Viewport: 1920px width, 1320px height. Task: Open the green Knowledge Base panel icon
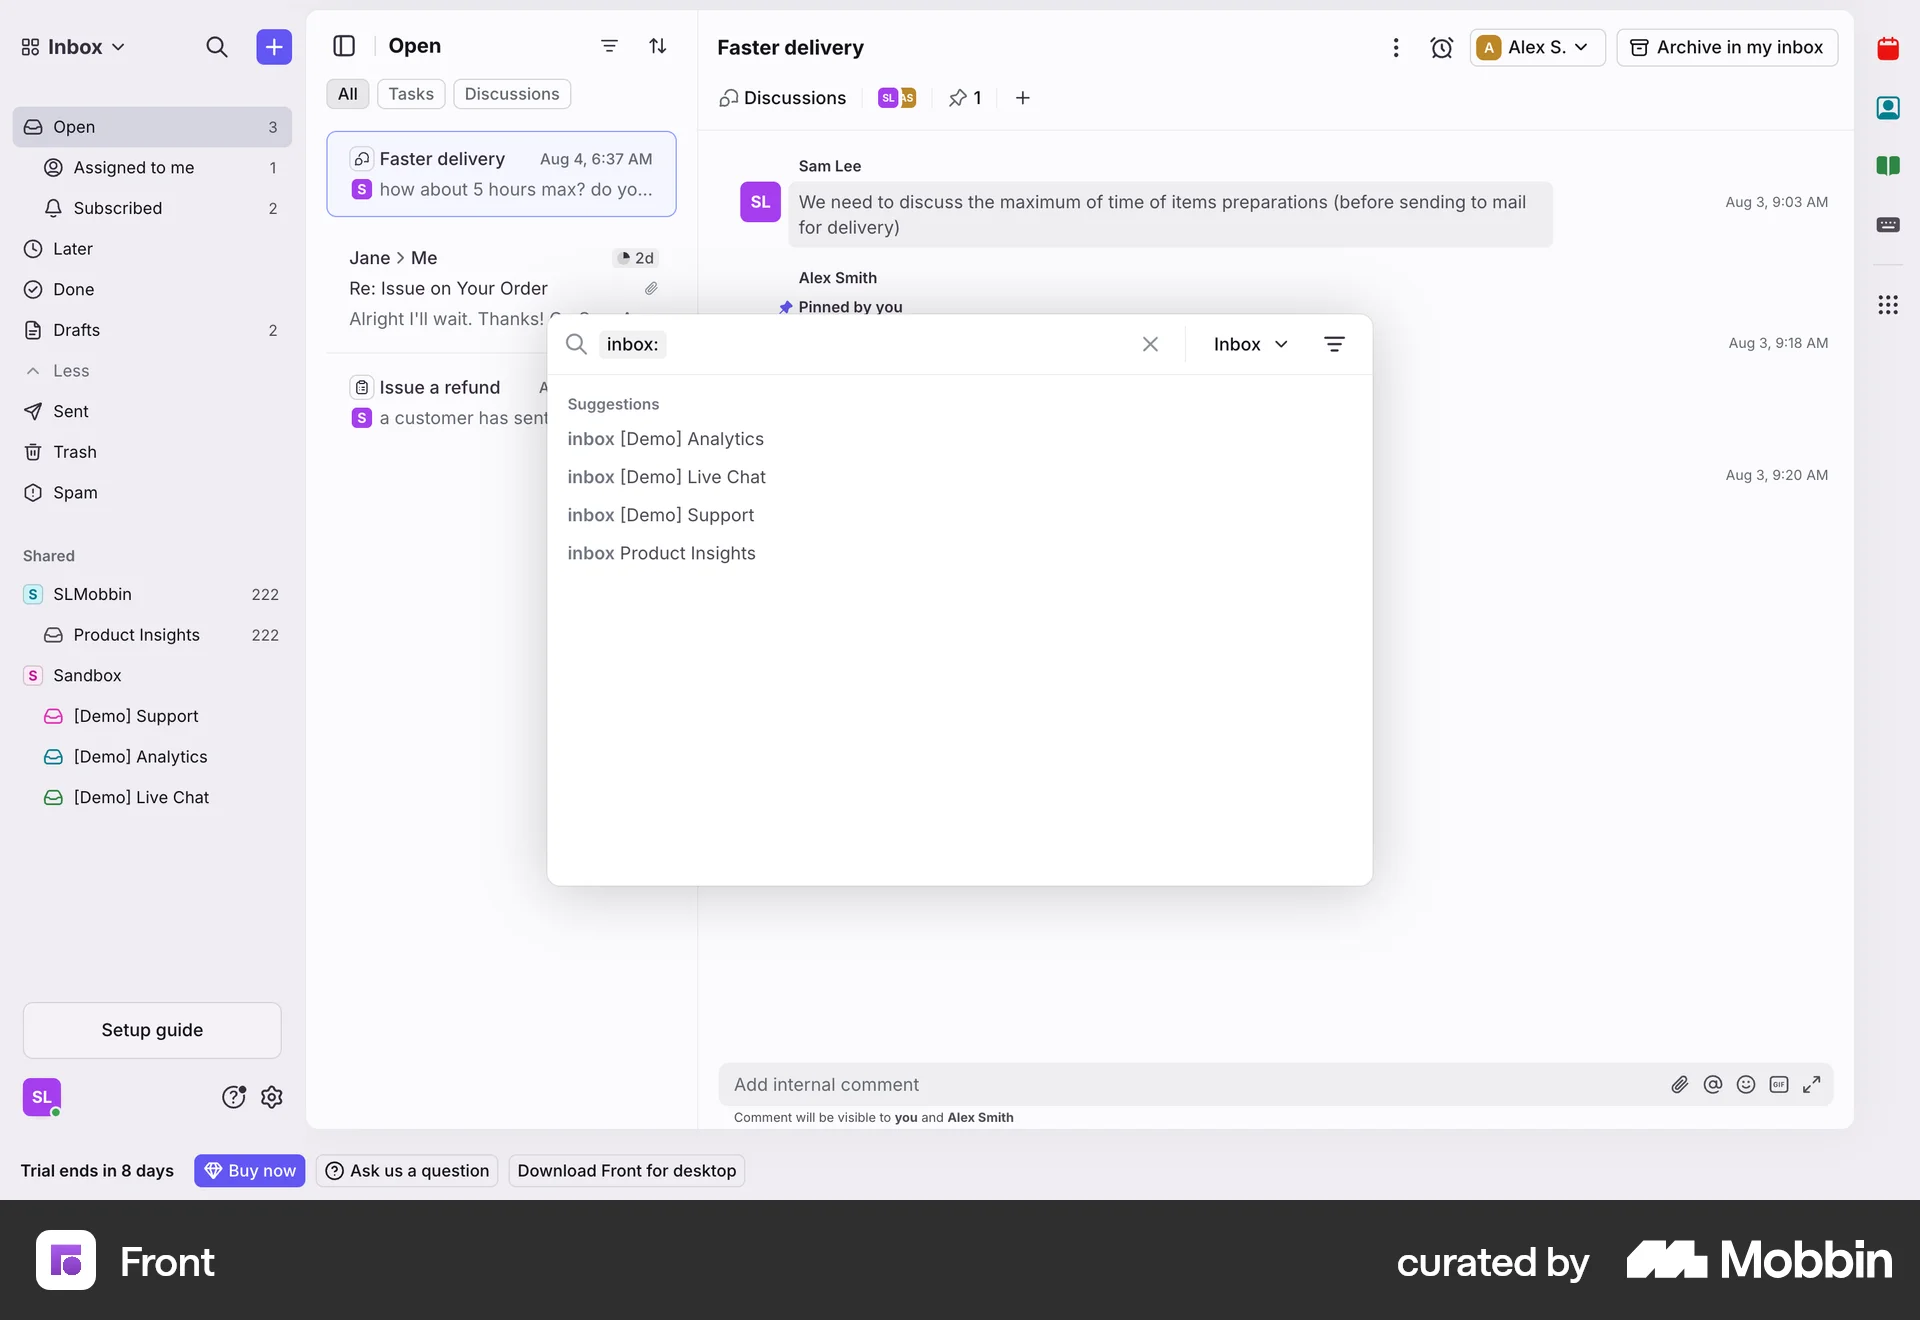[x=1889, y=166]
